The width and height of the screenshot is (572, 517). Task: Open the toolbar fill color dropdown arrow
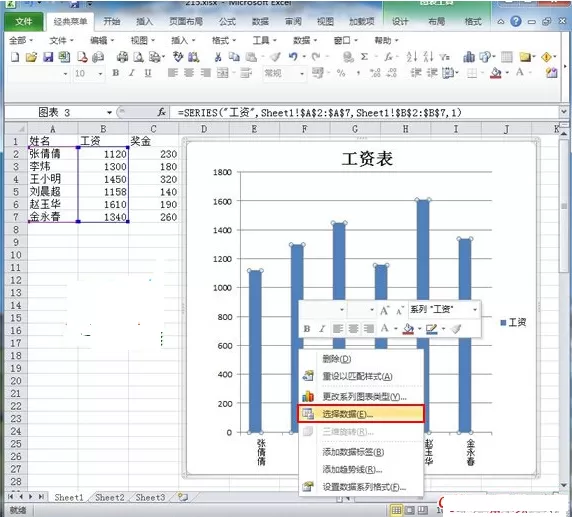507,73
